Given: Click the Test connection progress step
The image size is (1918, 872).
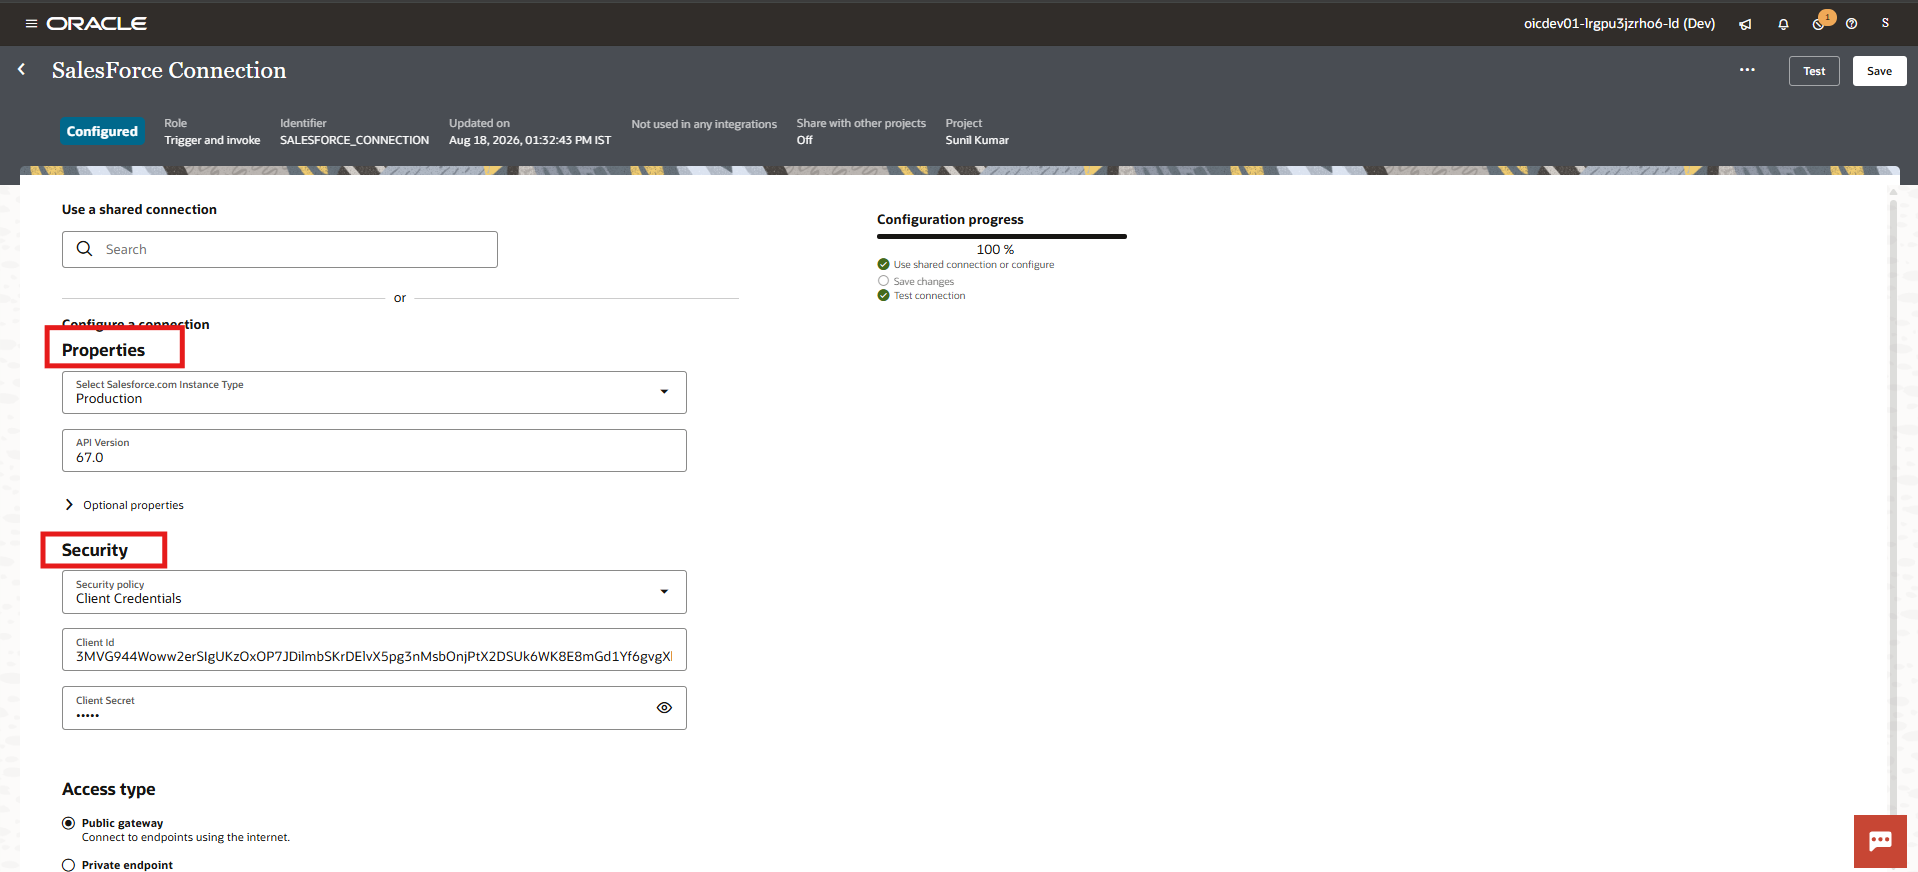Looking at the screenshot, I should coord(929,296).
